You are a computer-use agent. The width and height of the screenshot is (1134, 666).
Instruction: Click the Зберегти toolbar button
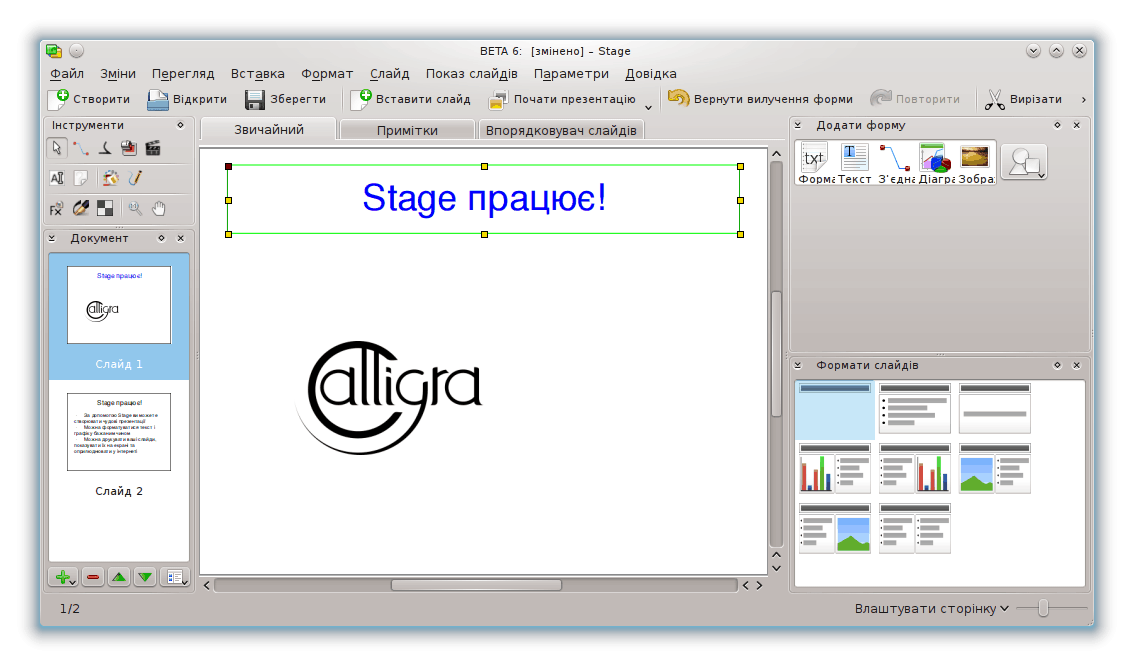285,99
